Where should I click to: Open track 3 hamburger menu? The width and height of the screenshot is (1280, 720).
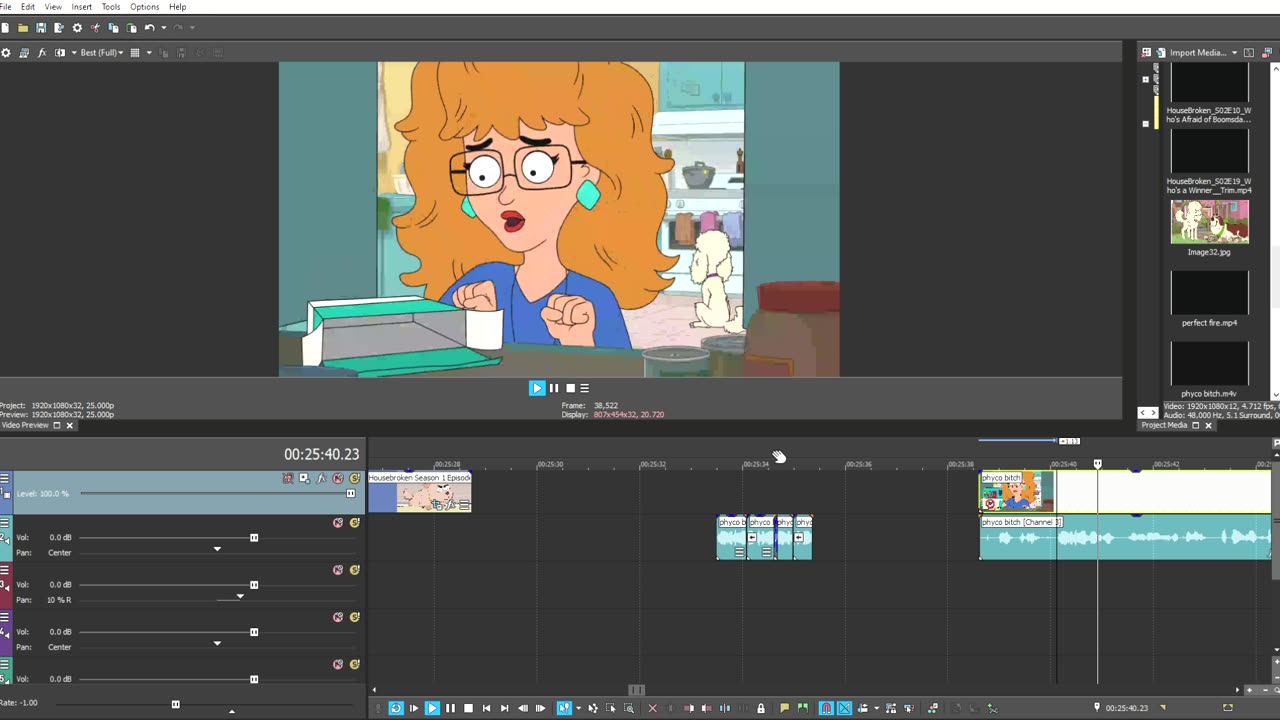click(5, 570)
